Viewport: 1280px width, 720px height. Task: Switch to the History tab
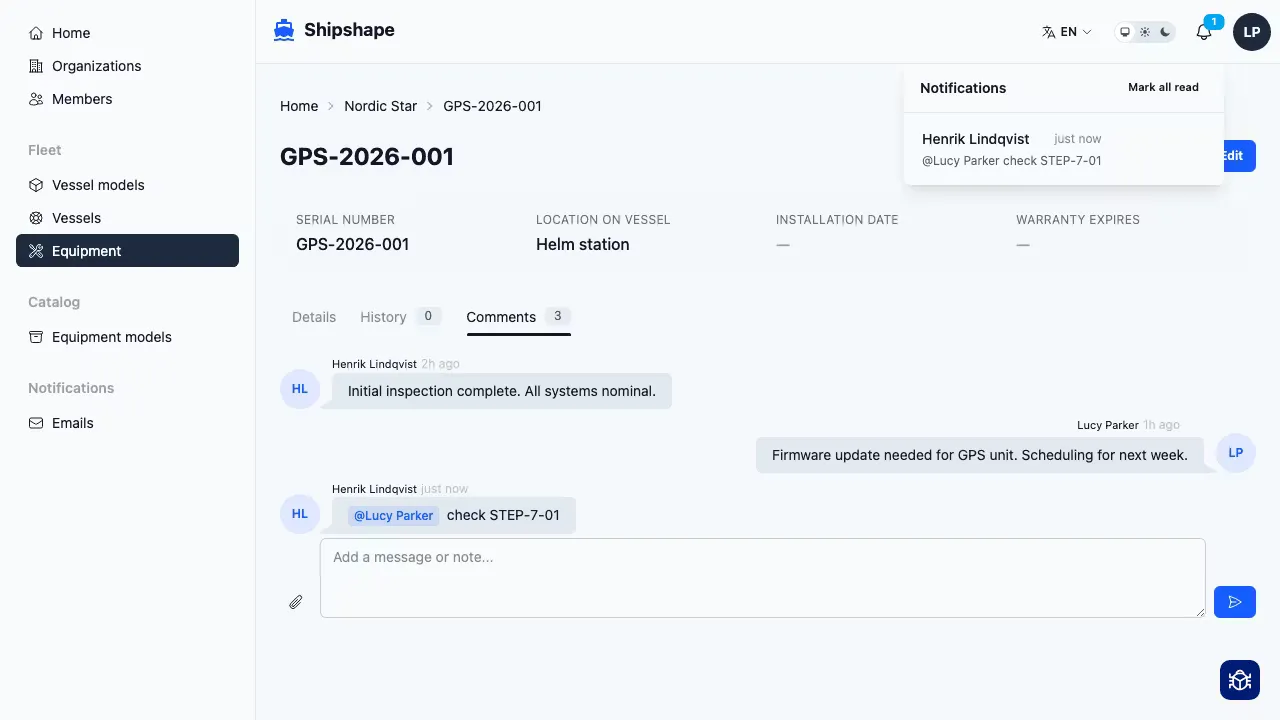383,317
